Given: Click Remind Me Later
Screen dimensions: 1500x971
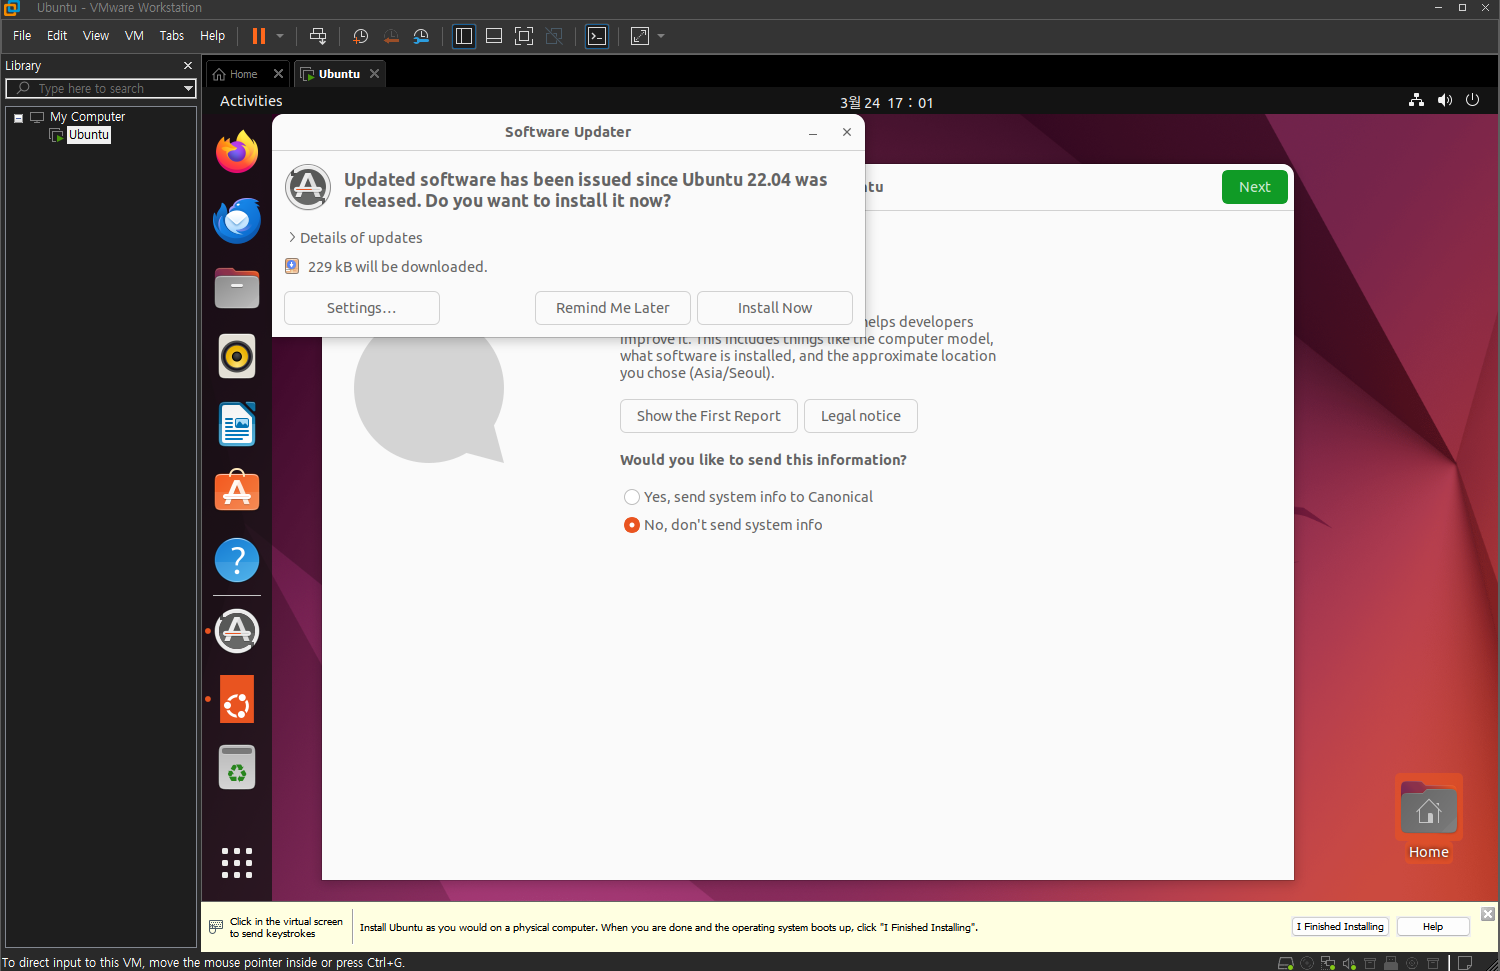Looking at the screenshot, I should click(613, 308).
